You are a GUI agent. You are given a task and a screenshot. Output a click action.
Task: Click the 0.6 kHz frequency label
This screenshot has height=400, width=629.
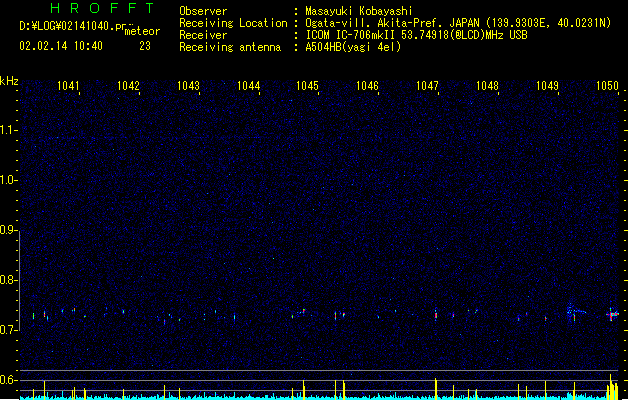point(8,380)
